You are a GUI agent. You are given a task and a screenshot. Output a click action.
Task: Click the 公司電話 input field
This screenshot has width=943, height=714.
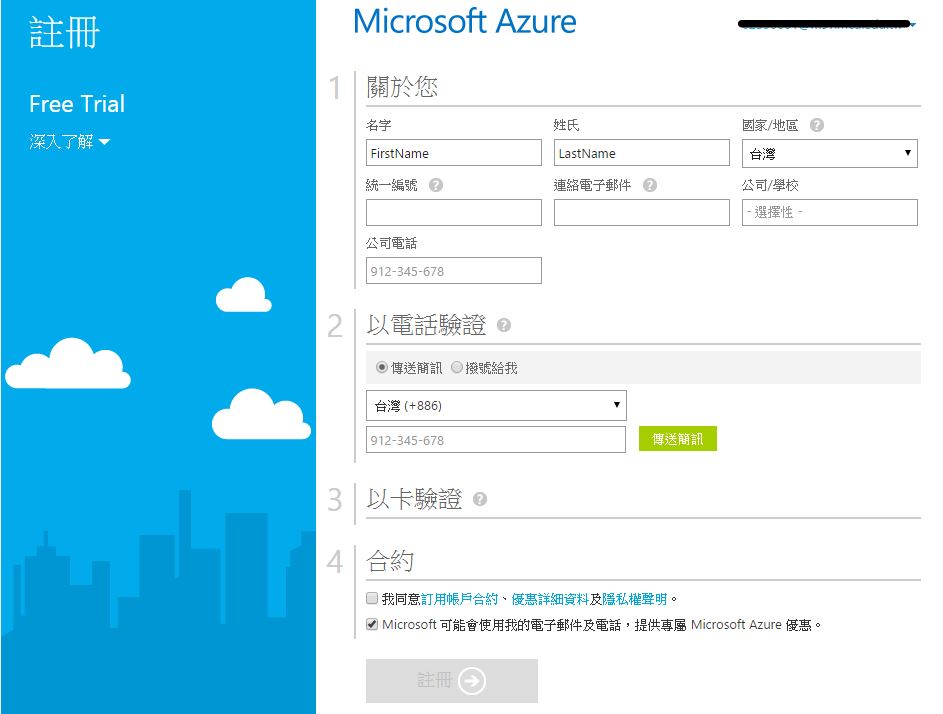click(x=453, y=271)
